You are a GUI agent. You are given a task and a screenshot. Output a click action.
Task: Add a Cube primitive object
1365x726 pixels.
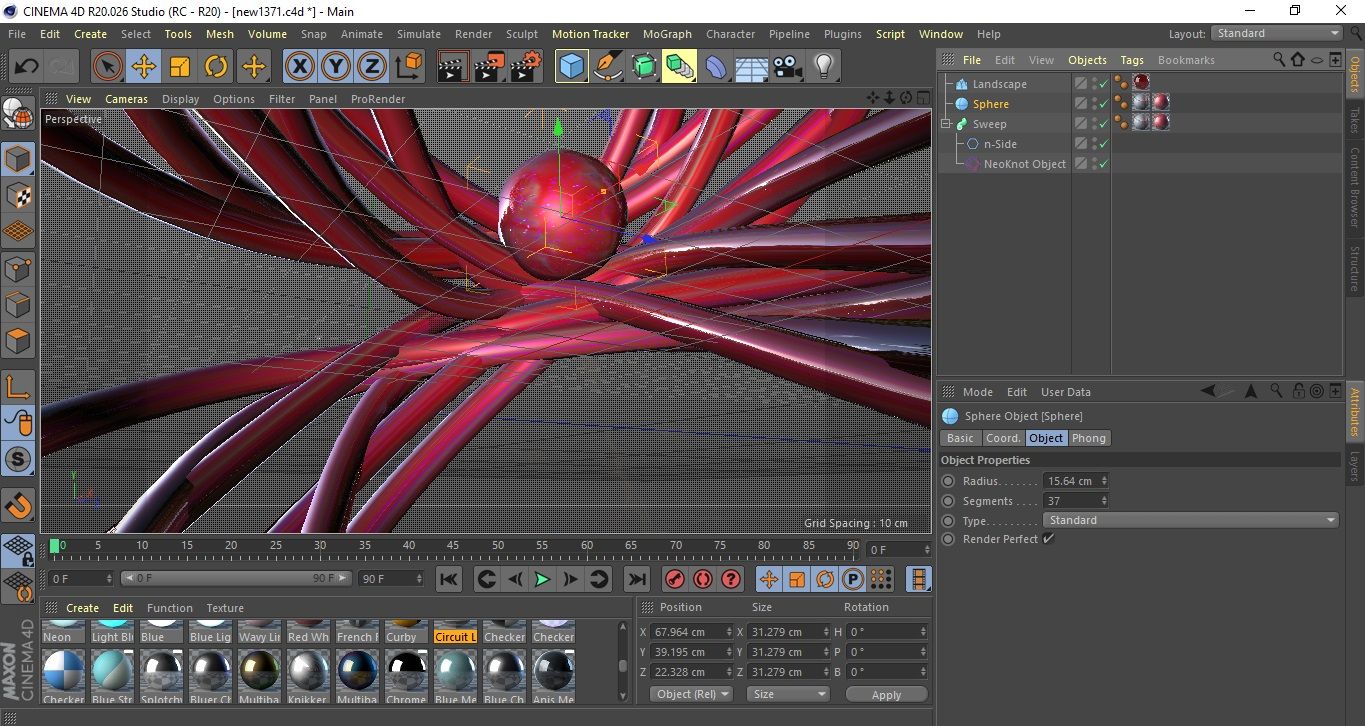point(571,67)
